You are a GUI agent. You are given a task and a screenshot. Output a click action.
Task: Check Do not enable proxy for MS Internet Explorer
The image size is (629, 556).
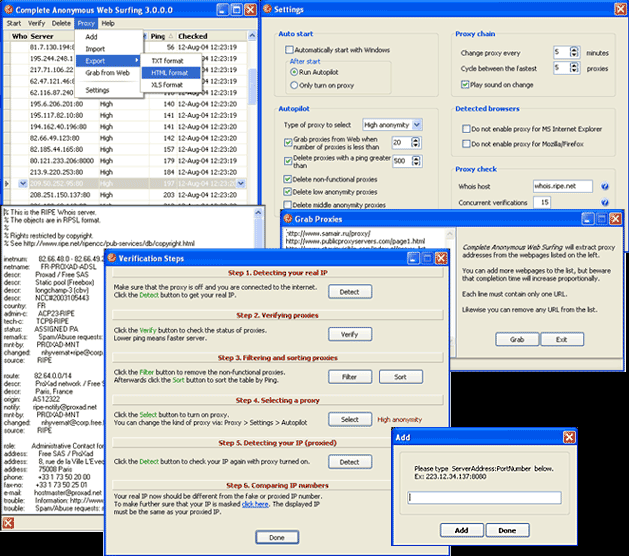click(466, 129)
